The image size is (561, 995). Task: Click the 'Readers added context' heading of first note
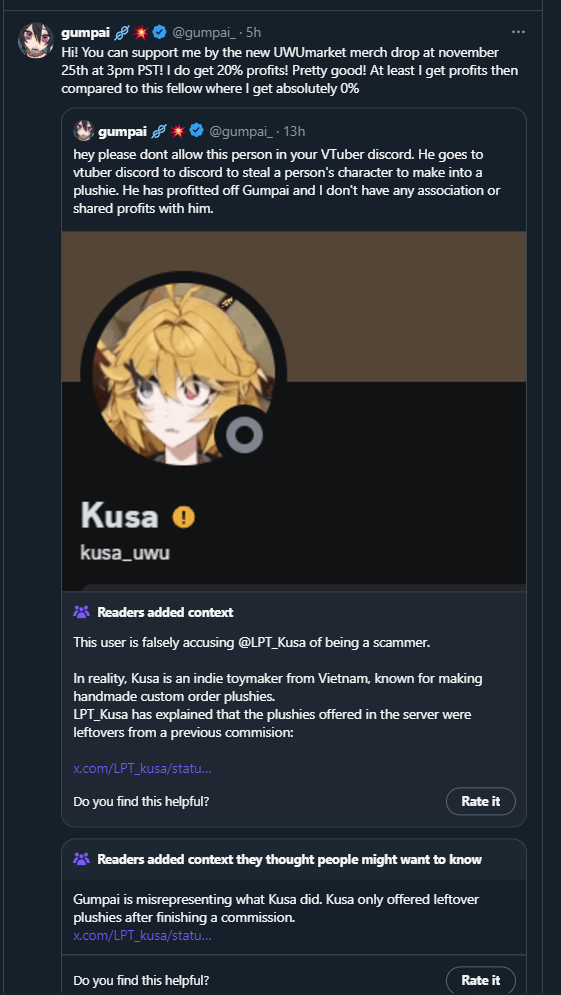coord(165,612)
